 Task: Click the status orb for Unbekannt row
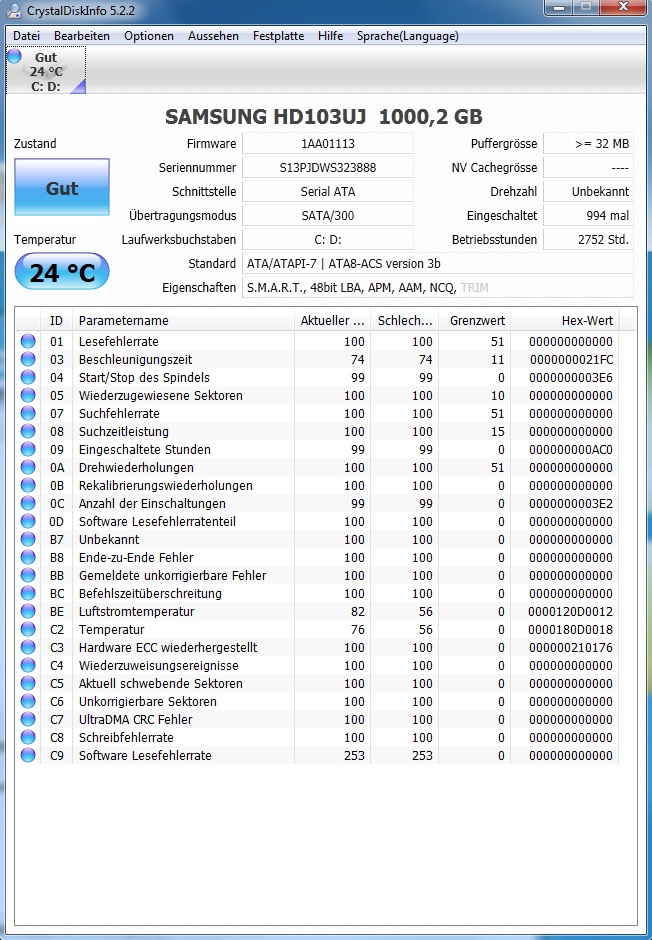point(28,539)
